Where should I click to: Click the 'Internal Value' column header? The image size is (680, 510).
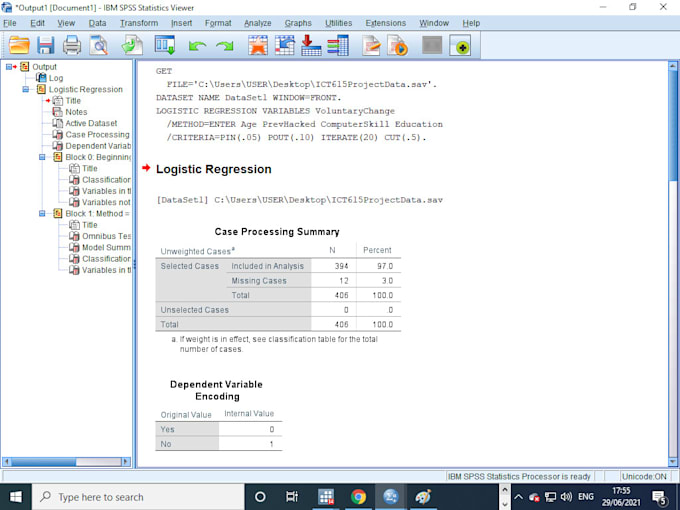[x=249, y=414]
